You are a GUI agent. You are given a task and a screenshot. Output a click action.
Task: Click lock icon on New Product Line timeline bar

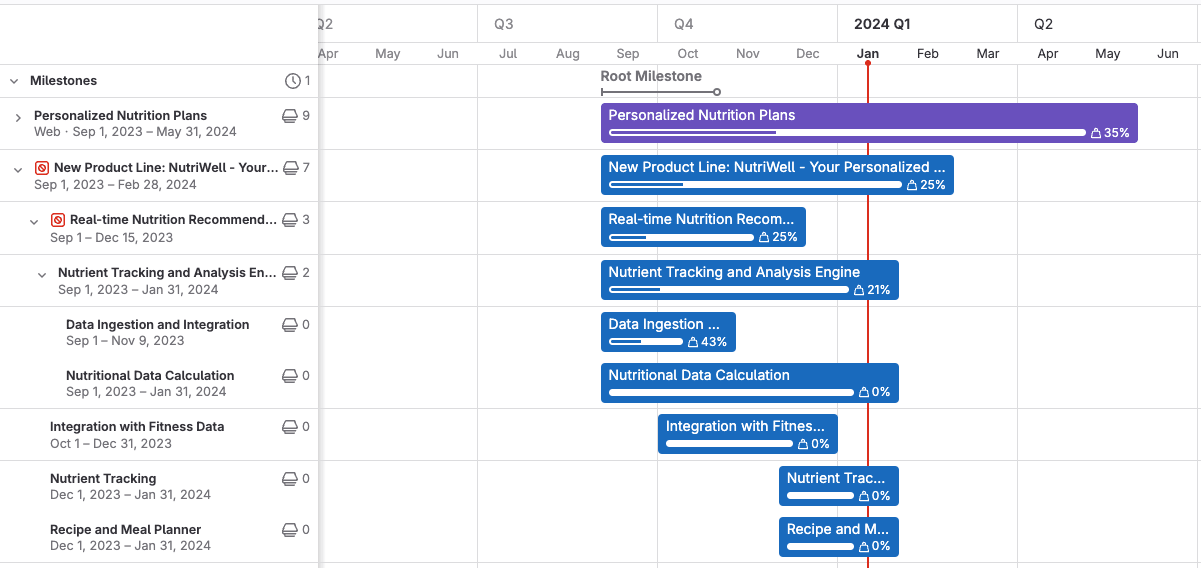point(912,185)
